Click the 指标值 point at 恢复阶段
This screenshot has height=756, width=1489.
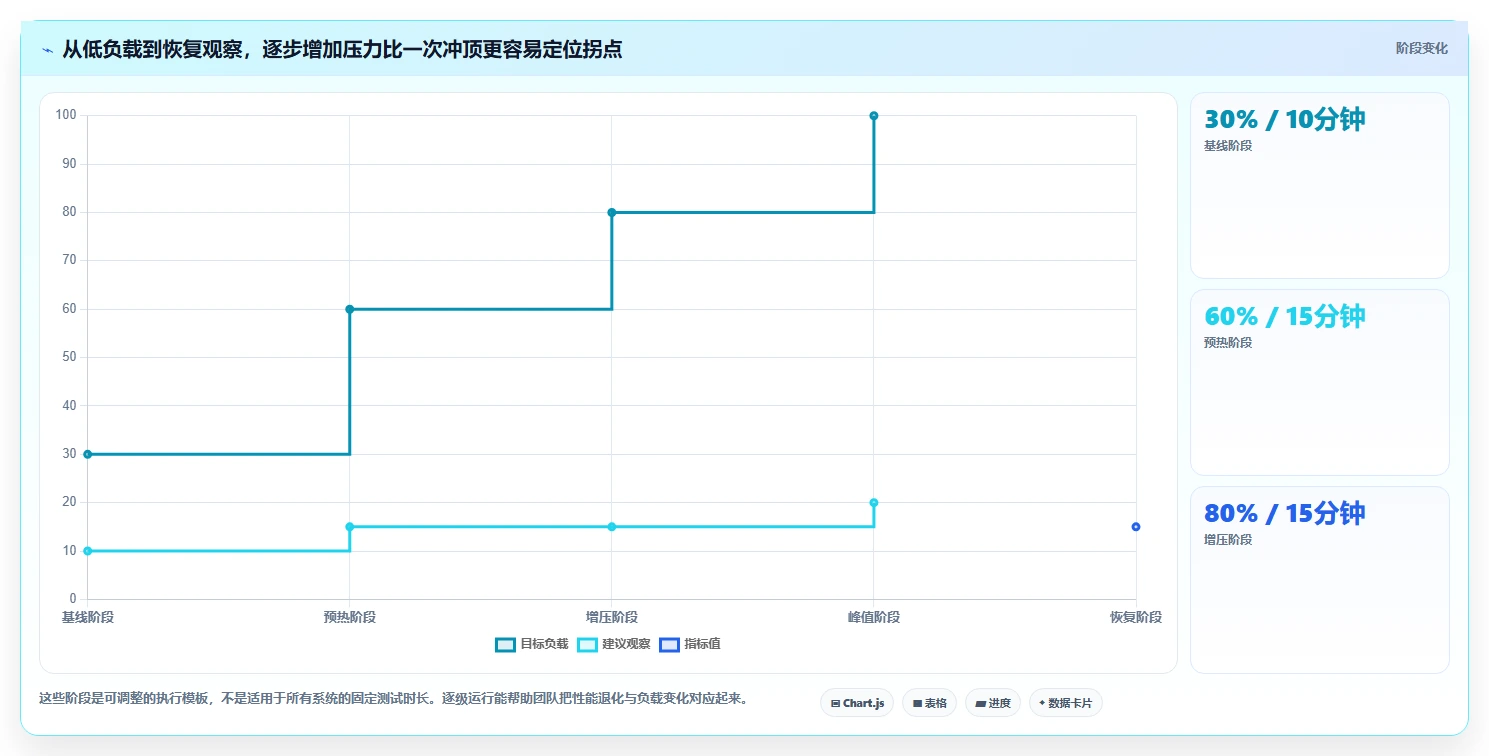pos(1136,527)
